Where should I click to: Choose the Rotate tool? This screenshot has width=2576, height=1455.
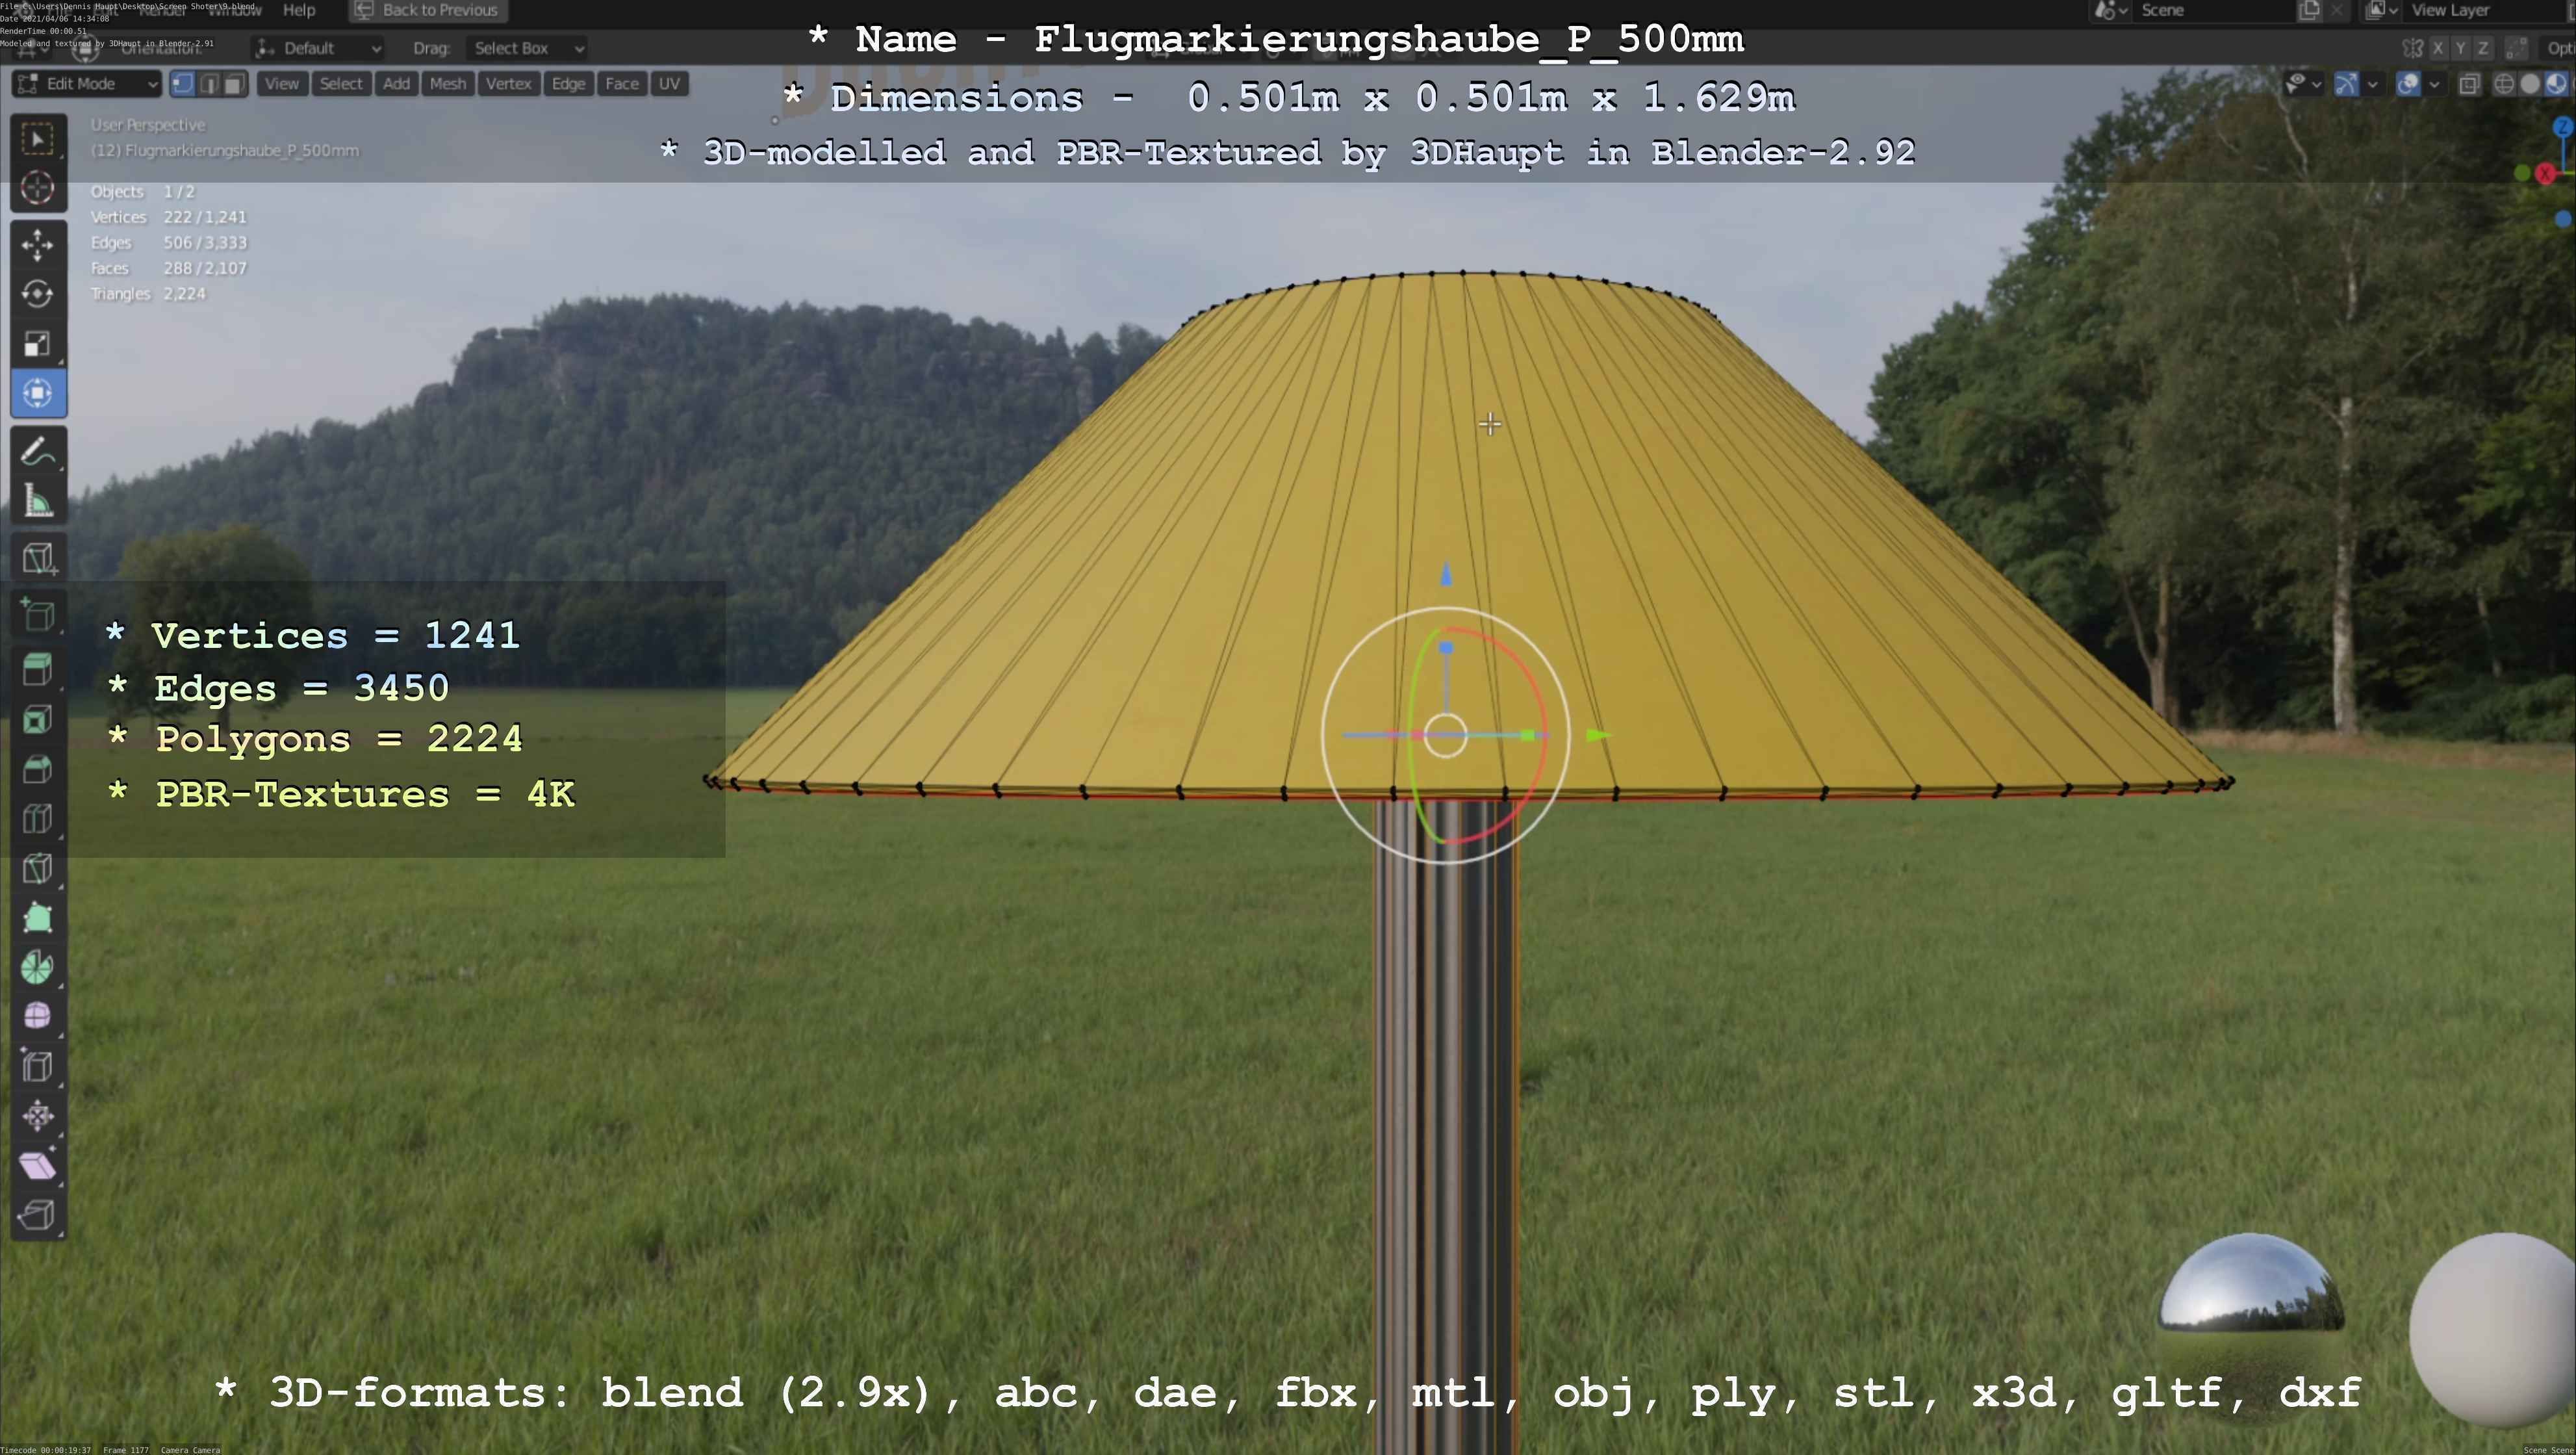click(38, 294)
